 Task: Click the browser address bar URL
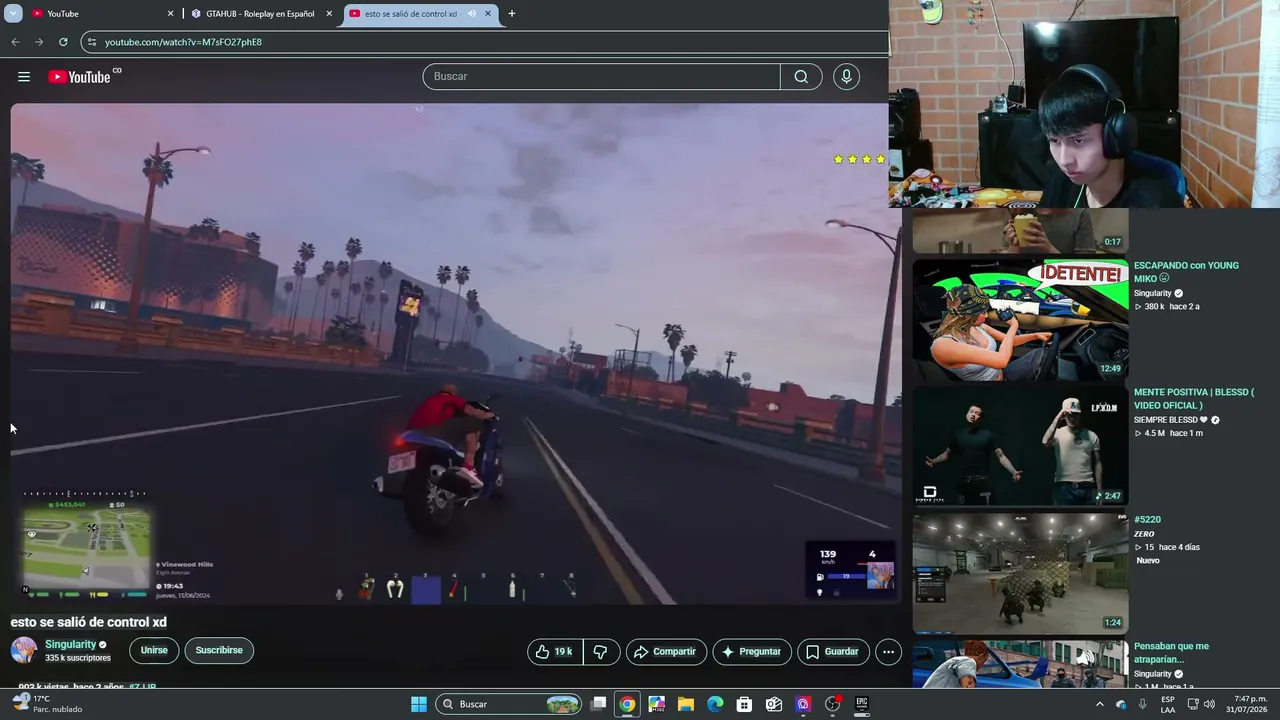[184, 42]
